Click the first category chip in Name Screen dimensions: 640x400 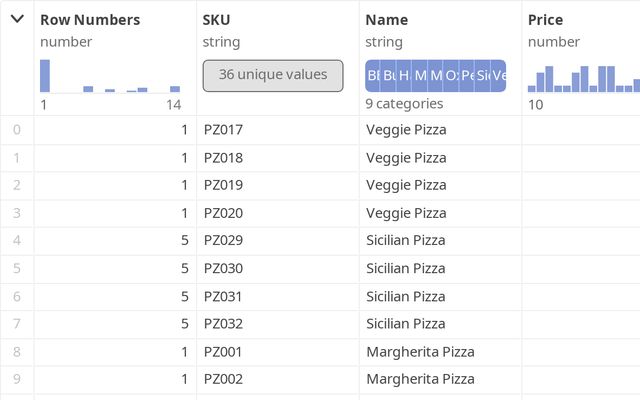point(373,75)
